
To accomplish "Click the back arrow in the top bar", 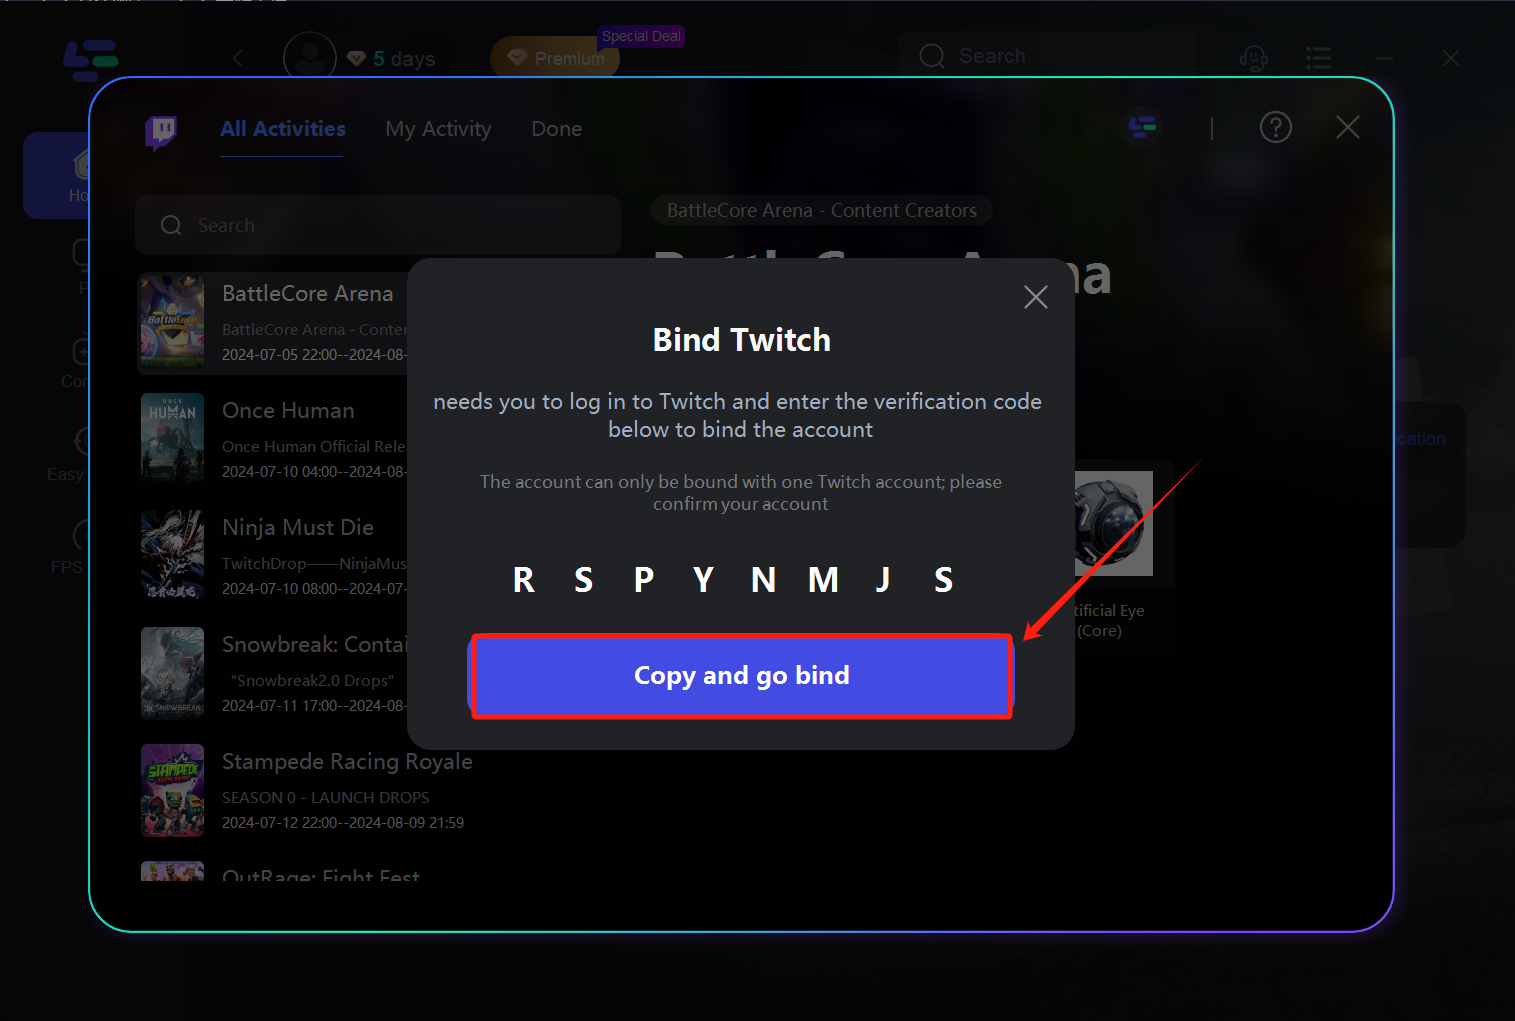I will click(238, 58).
